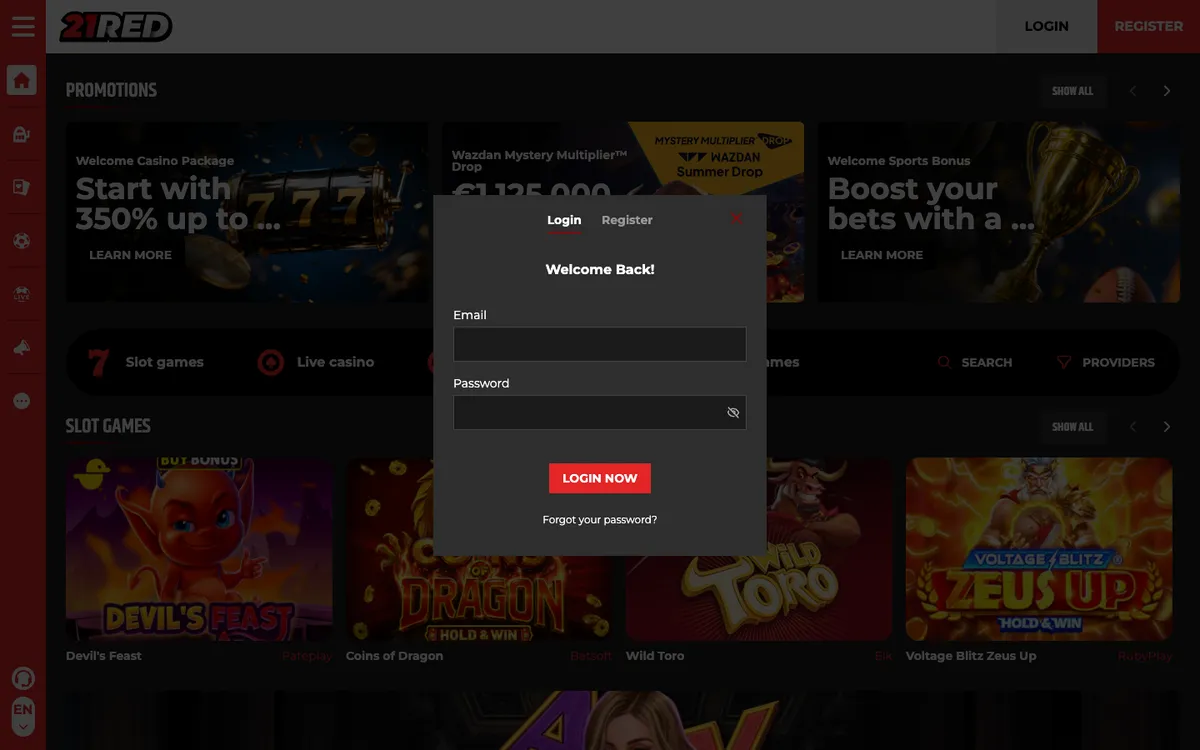
Task: Click the Password input field
Action: click(600, 412)
